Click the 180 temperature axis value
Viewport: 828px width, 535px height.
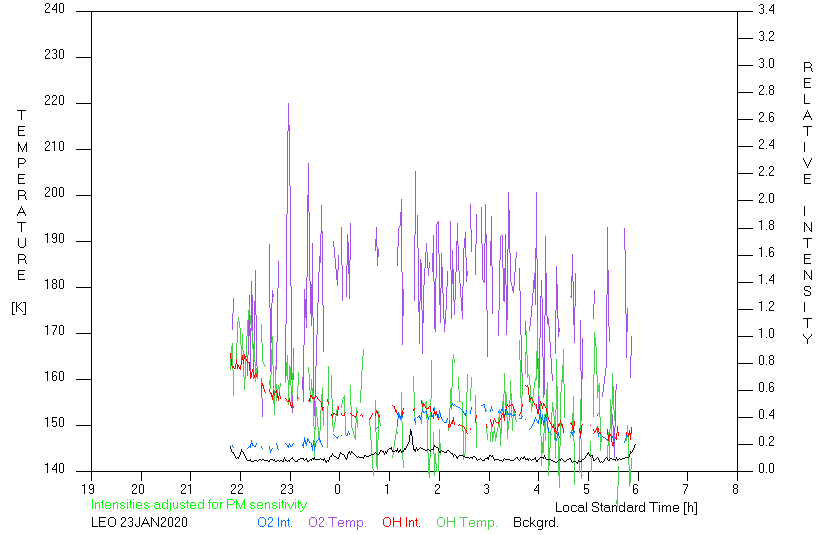54,285
